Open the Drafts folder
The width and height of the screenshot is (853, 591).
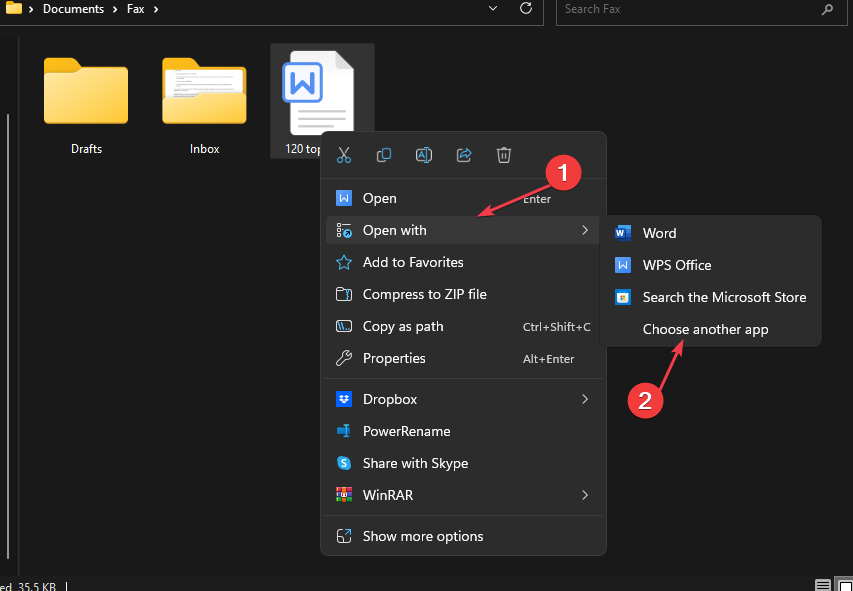[x=86, y=97]
